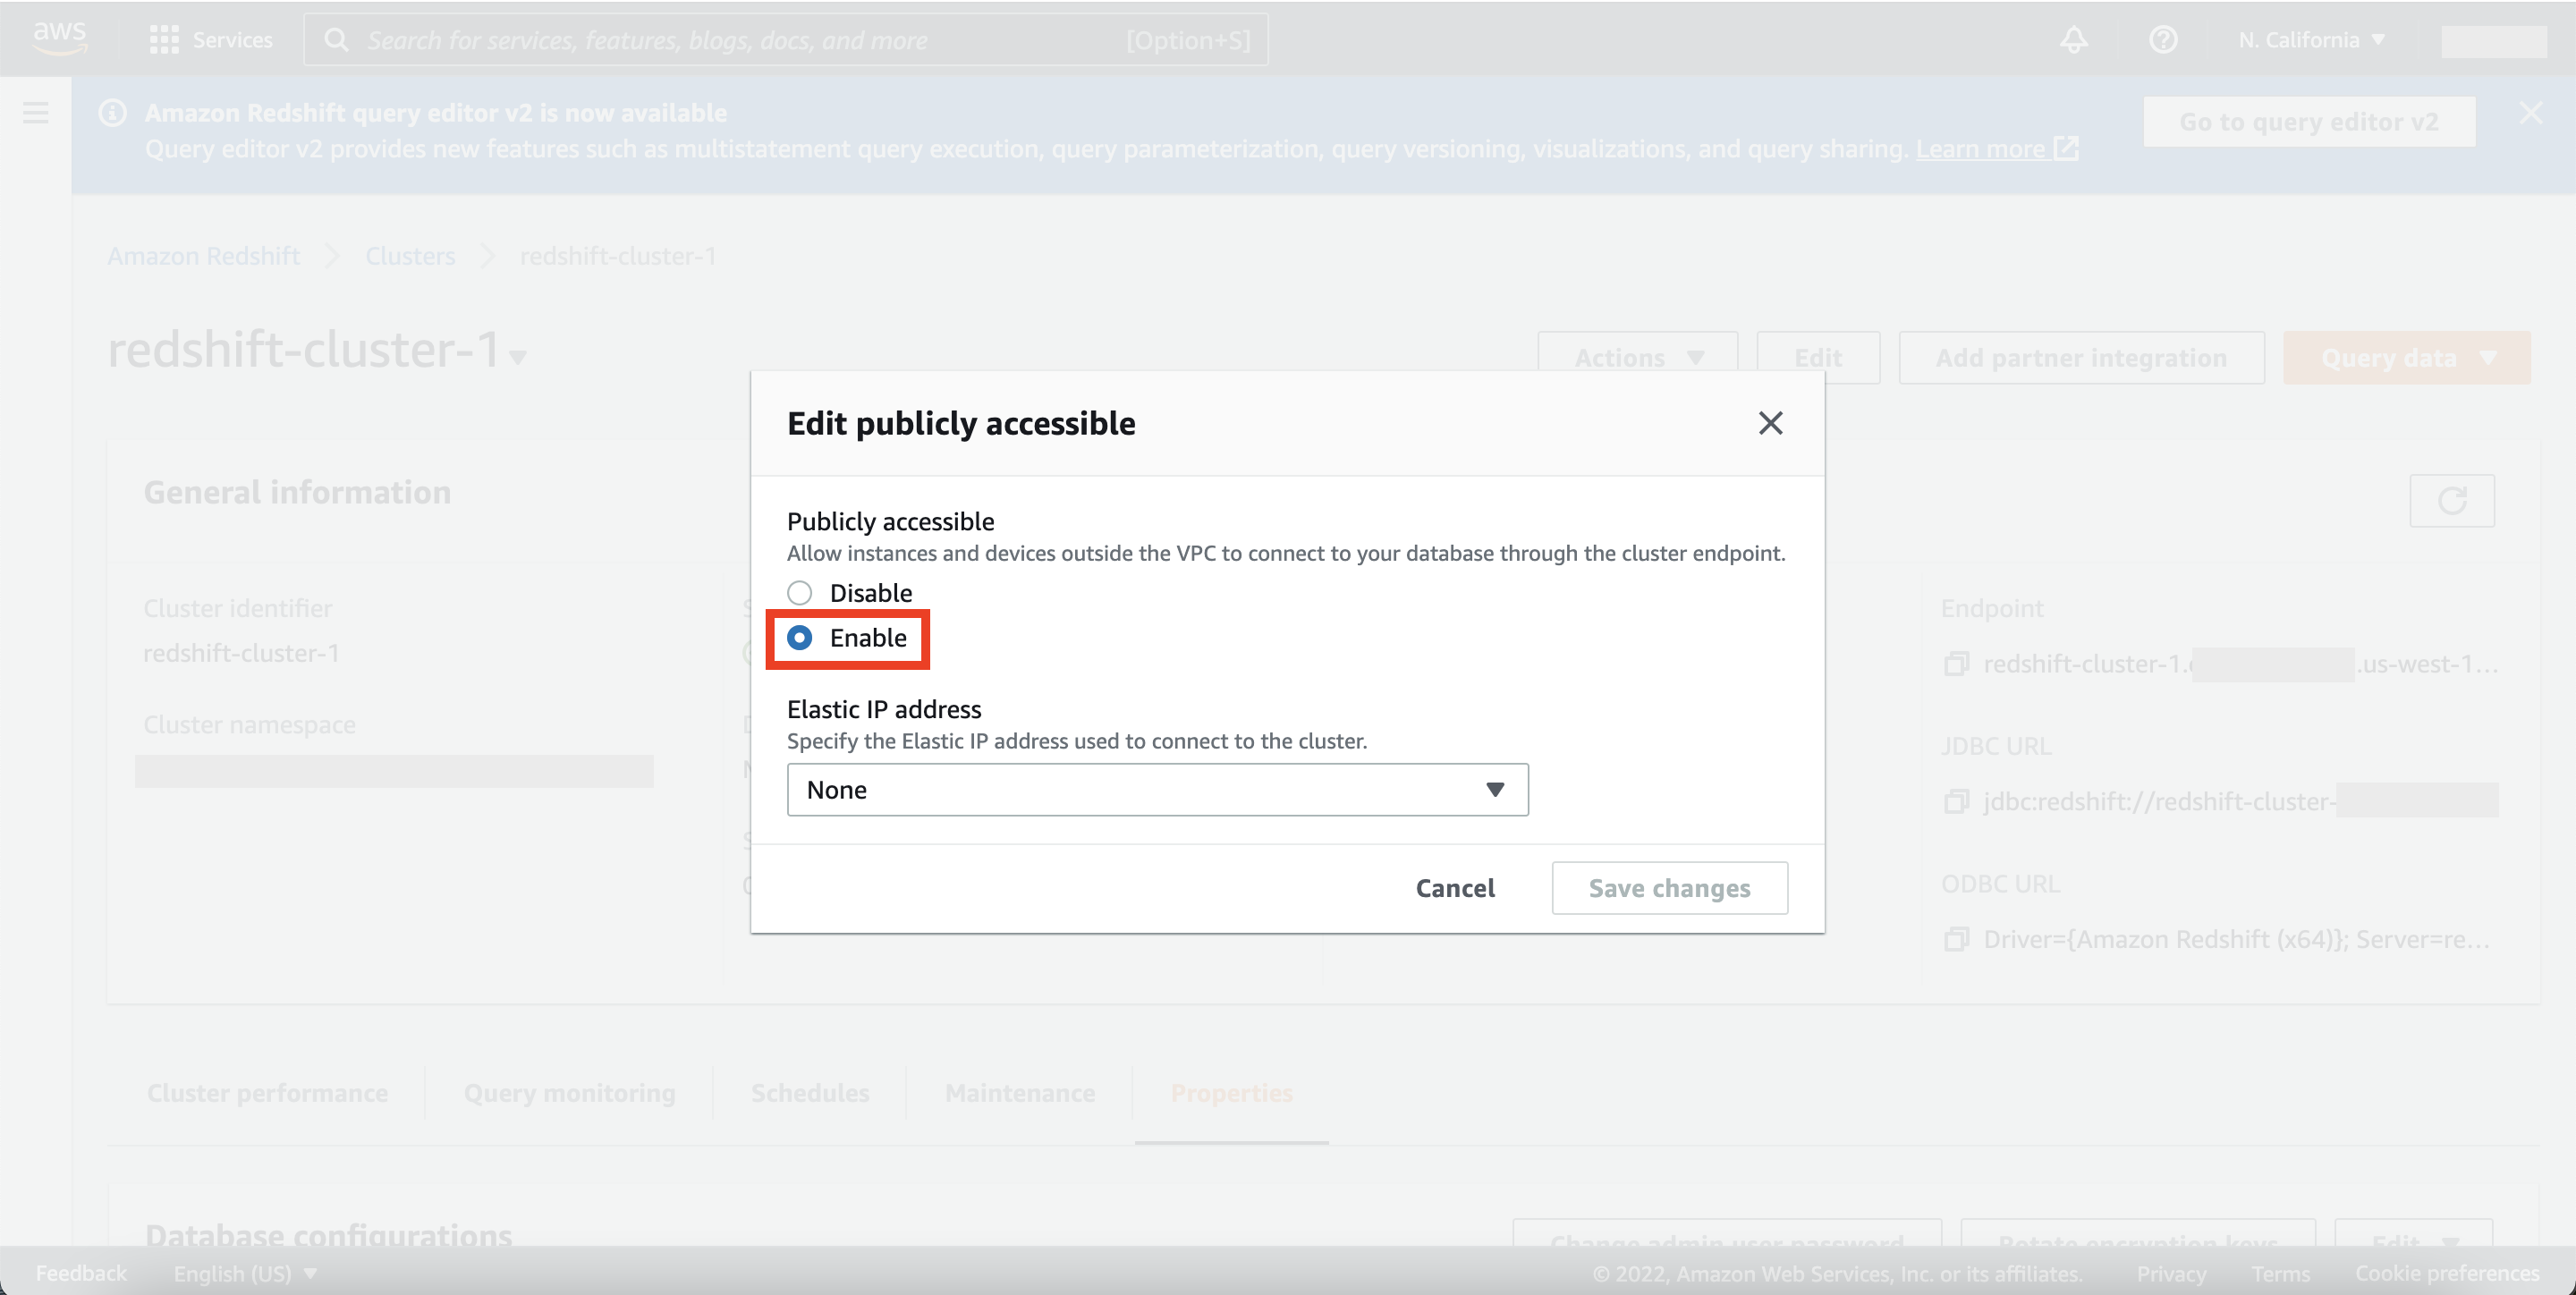Image resolution: width=2576 pixels, height=1295 pixels.
Task: Open the Services grid icon
Action: coord(163,40)
